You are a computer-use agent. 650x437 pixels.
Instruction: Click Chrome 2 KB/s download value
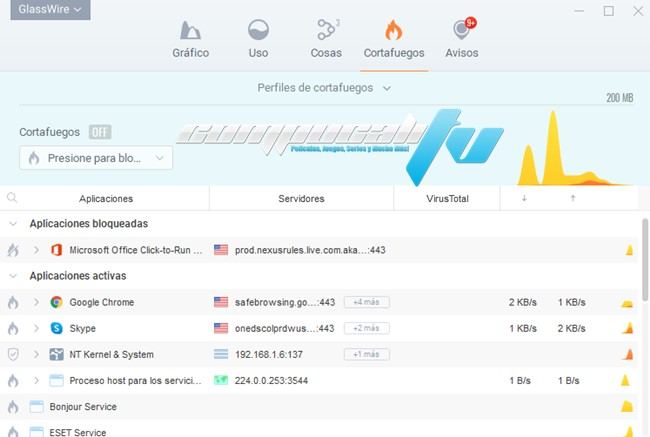523,302
